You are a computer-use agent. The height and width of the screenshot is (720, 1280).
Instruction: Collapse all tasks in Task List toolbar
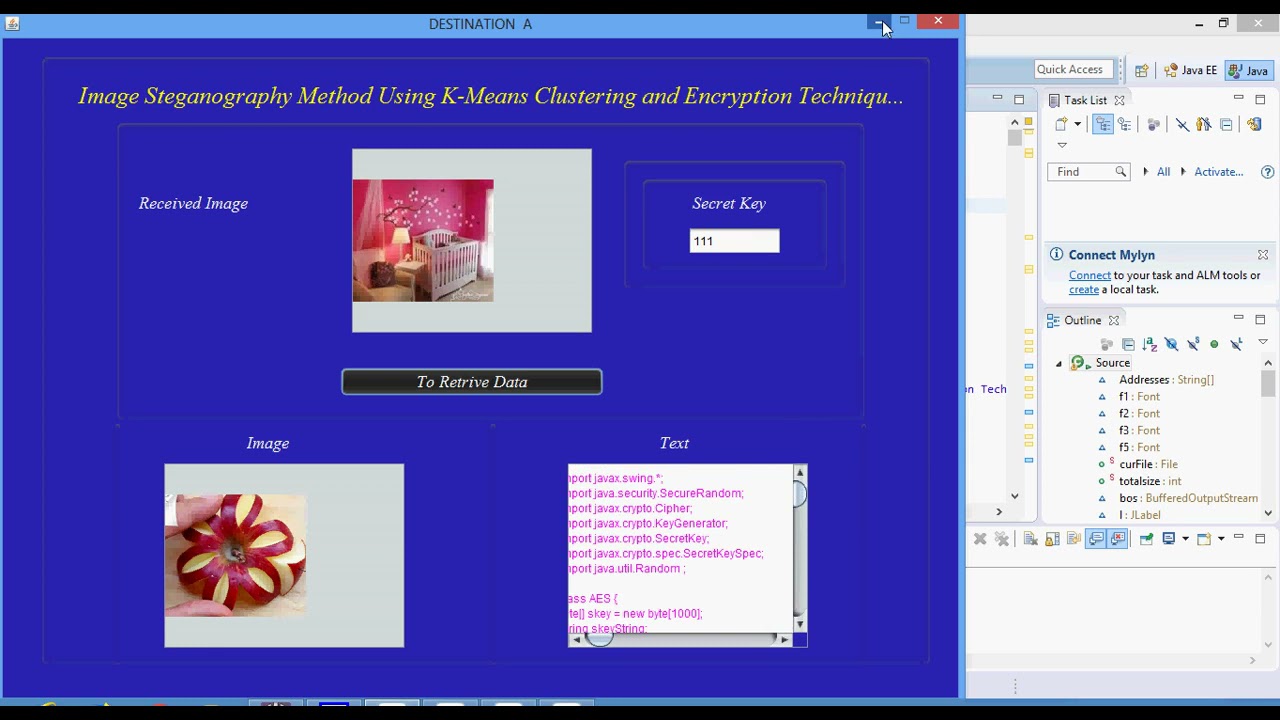tap(1226, 125)
